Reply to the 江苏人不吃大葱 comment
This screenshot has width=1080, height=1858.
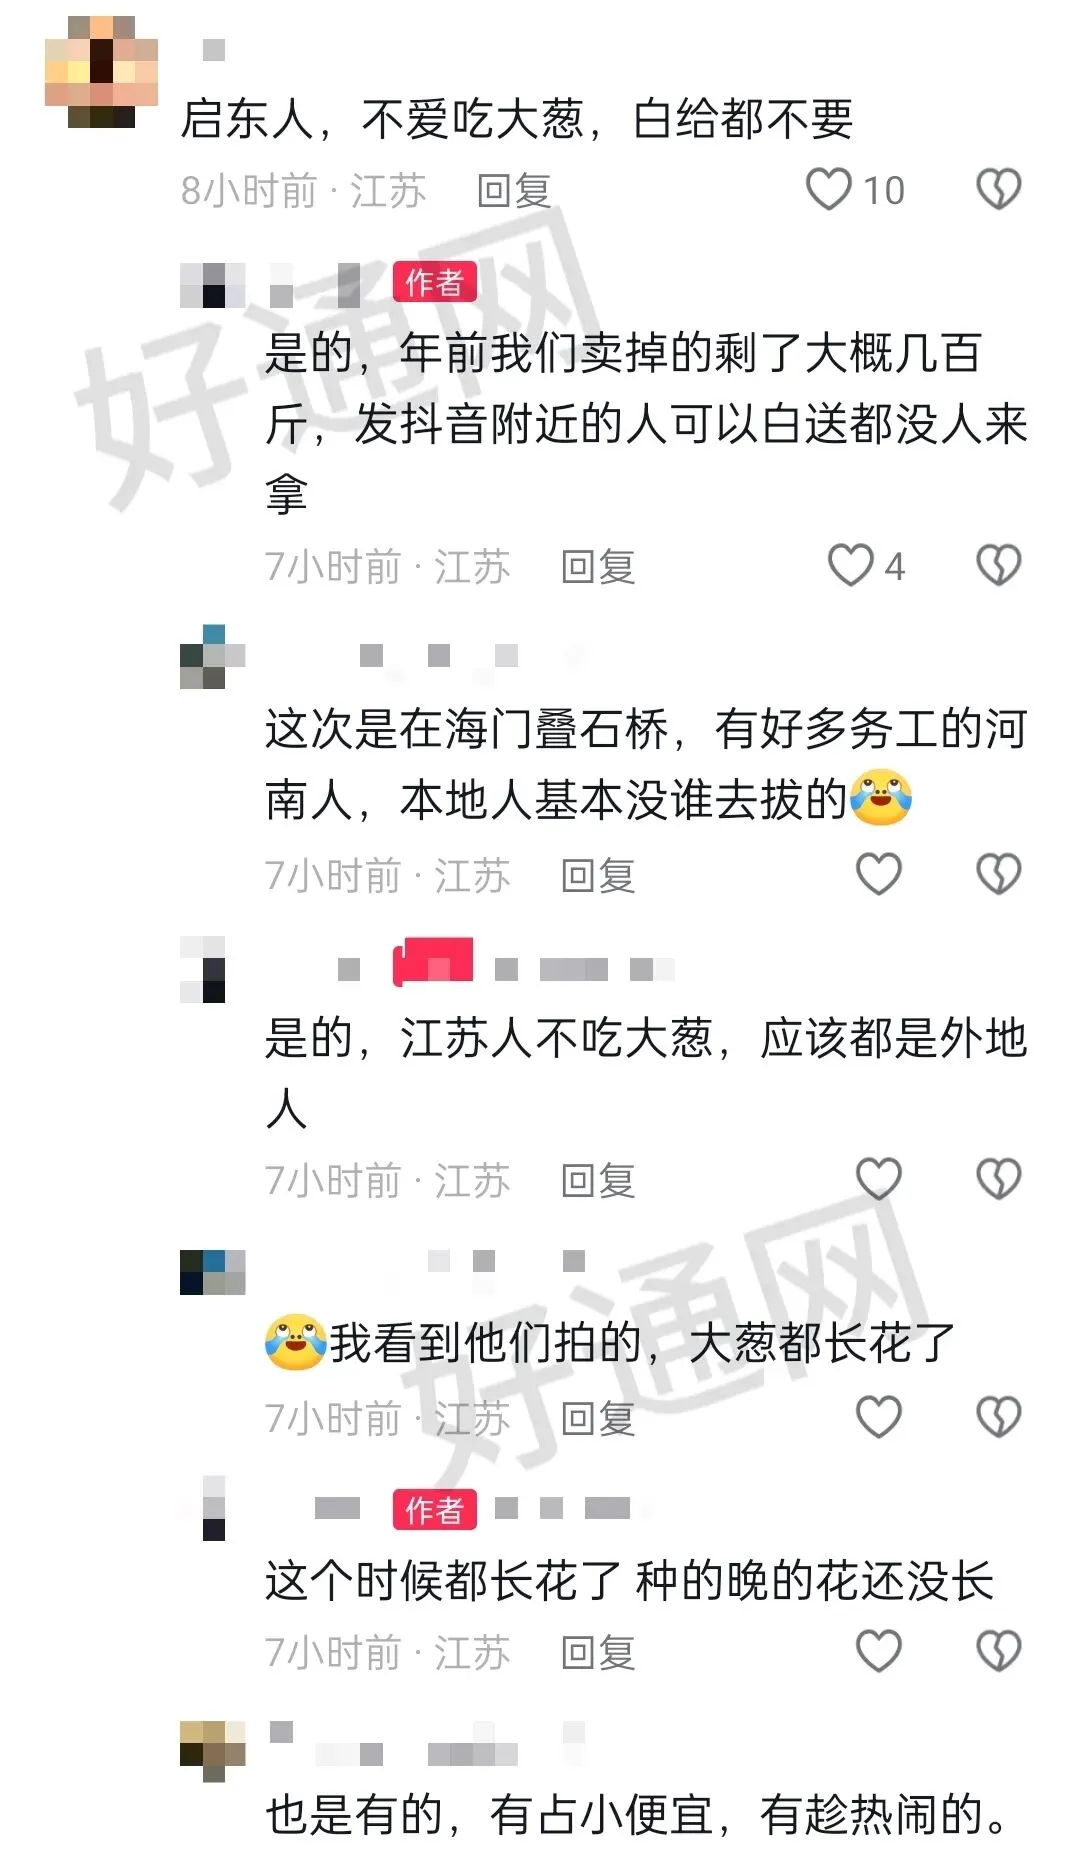598,1181
